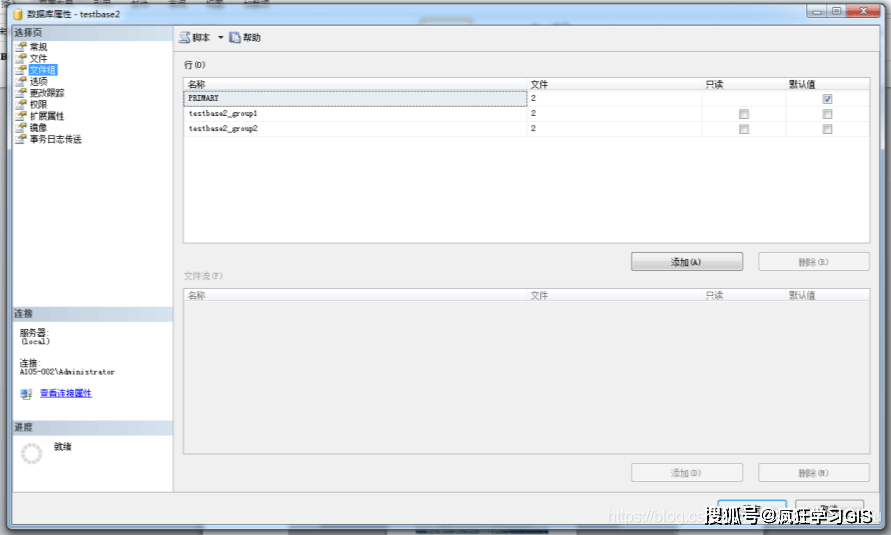891x535 pixels.
Task: Select the testbase2_group2 name cell
Action: (x=355, y=128)
